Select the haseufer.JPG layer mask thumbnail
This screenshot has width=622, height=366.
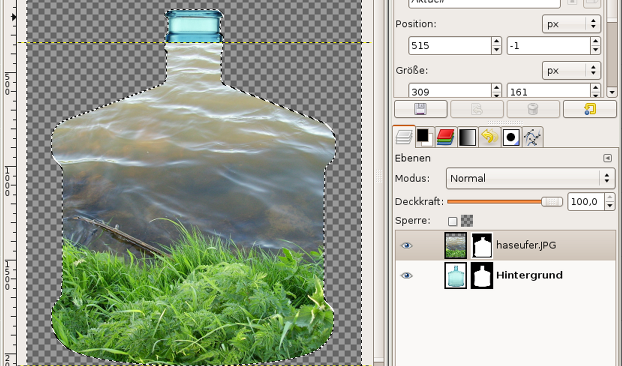point(482,245)
